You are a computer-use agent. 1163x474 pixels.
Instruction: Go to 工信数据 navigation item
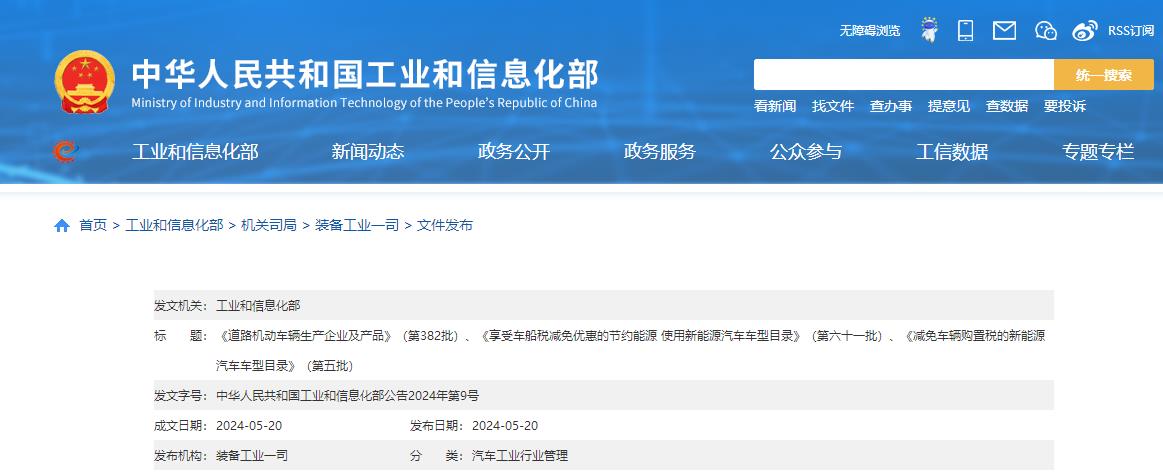[952, 152]
